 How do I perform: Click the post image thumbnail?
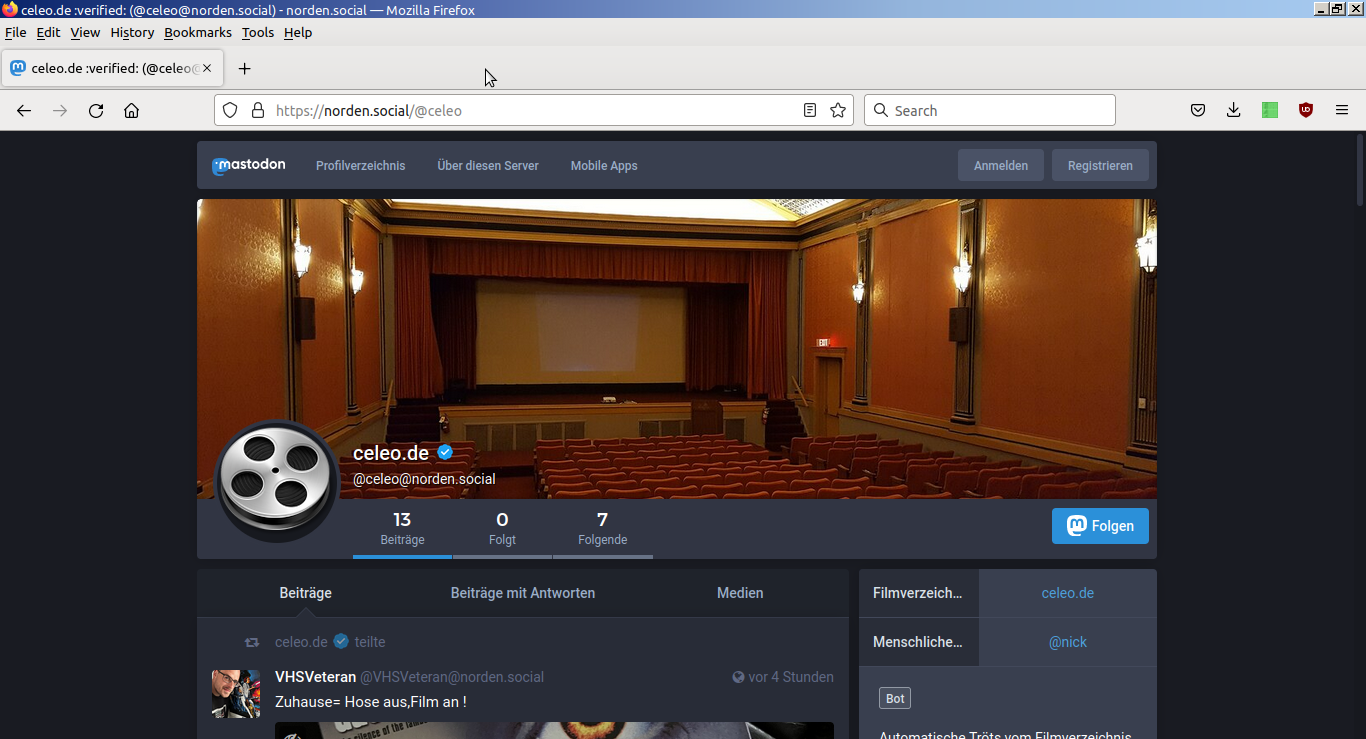coord(554,730)
